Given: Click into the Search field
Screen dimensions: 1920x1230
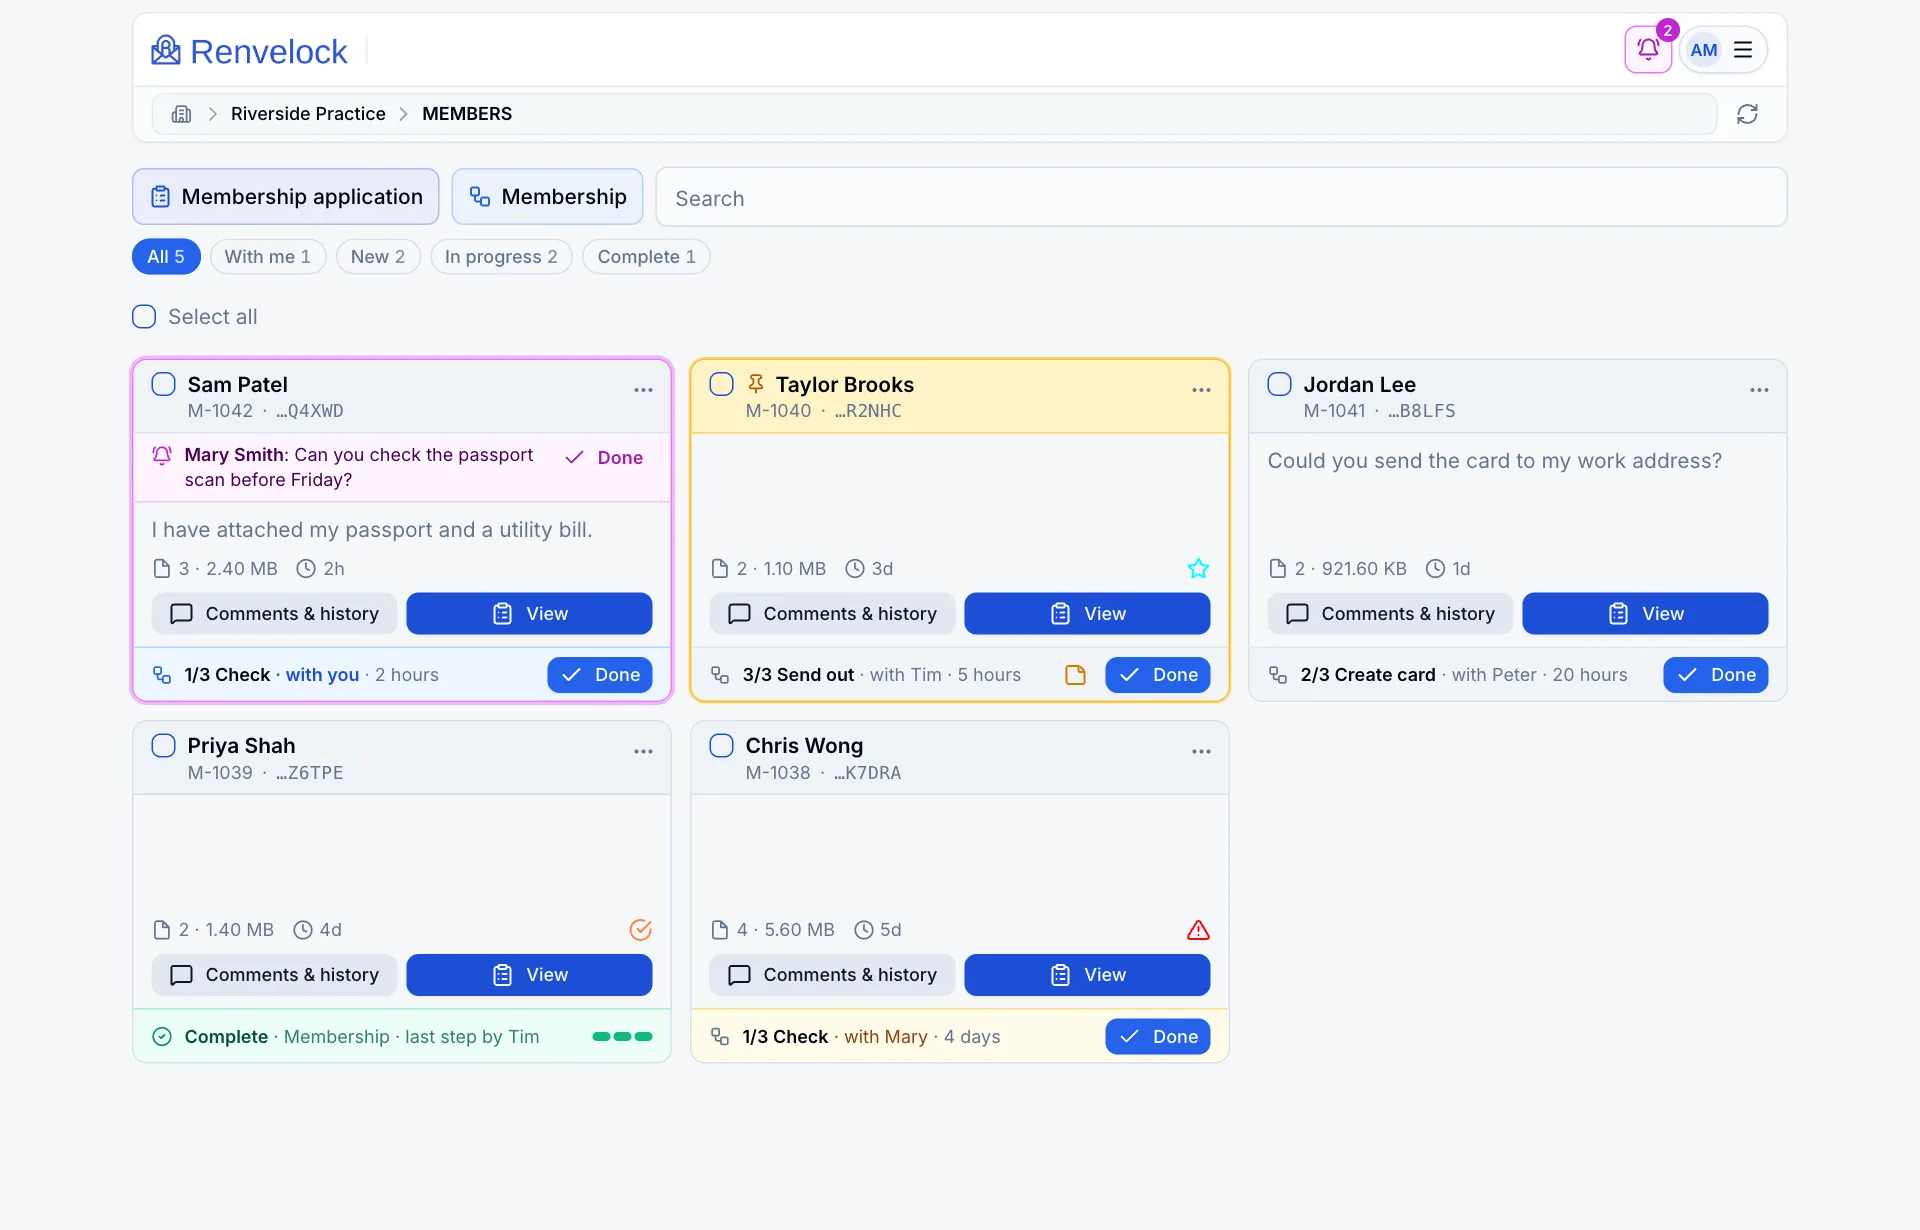Looking at the screenshot, I should (1221, 197).
